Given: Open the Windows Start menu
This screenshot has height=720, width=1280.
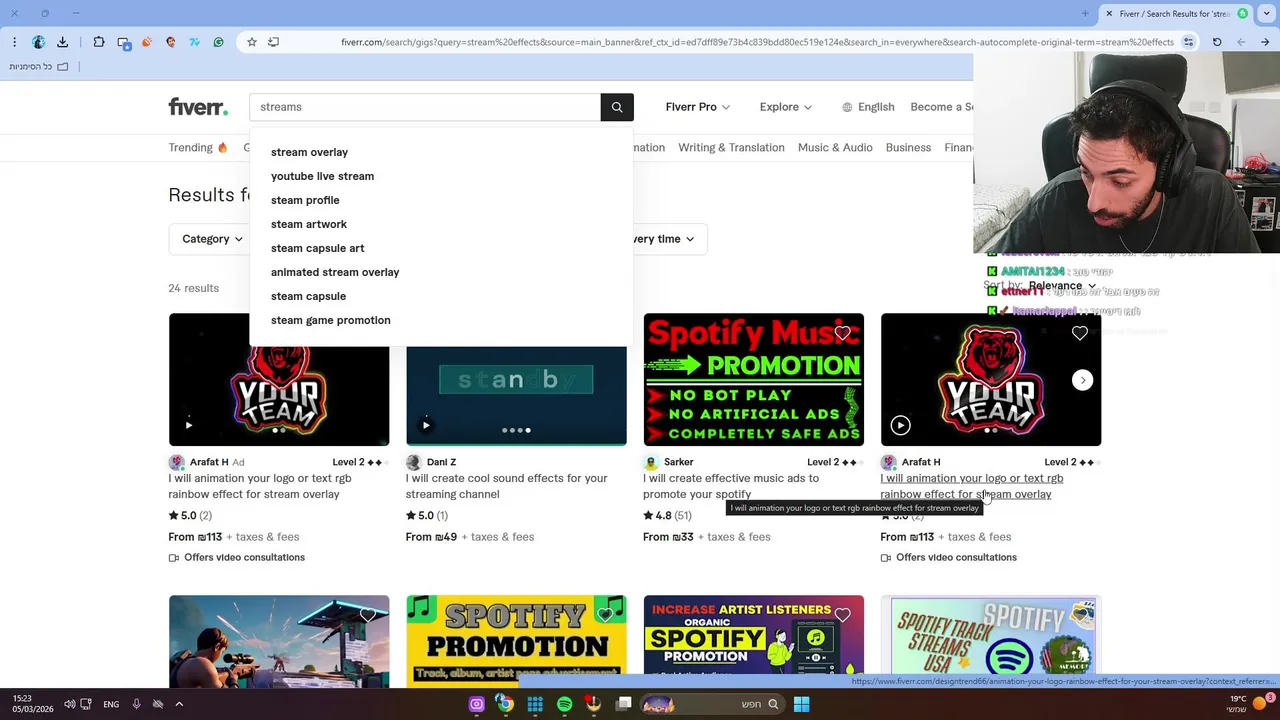Looking at the screenshot, I should [801, 704].
